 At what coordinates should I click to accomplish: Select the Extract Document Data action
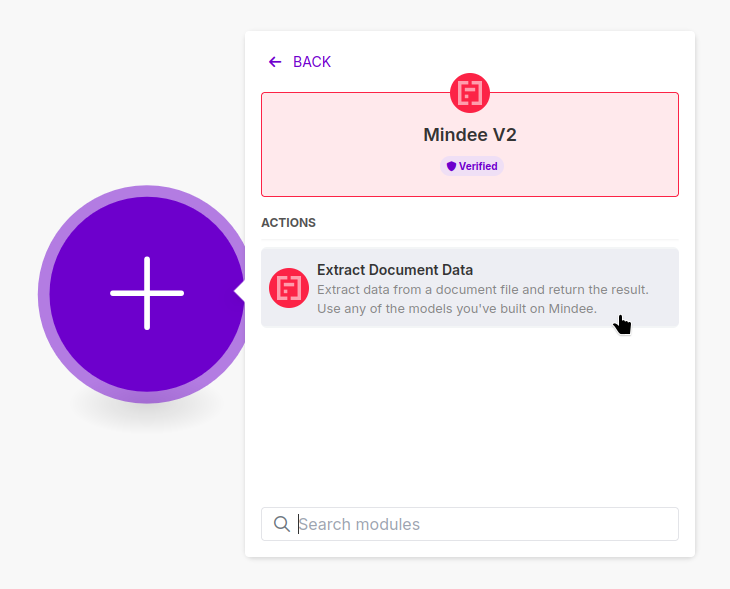(x=470, y=288)
